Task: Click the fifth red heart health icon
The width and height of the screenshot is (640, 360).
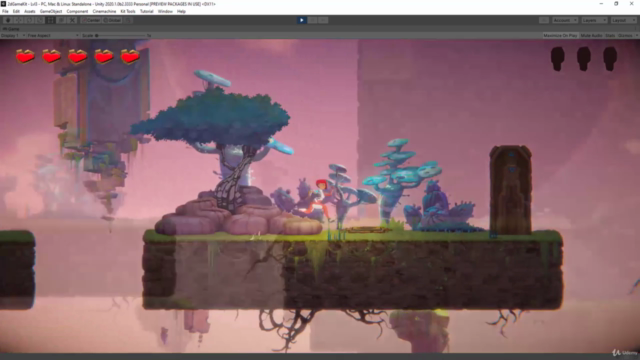Action: coord(130,56)
